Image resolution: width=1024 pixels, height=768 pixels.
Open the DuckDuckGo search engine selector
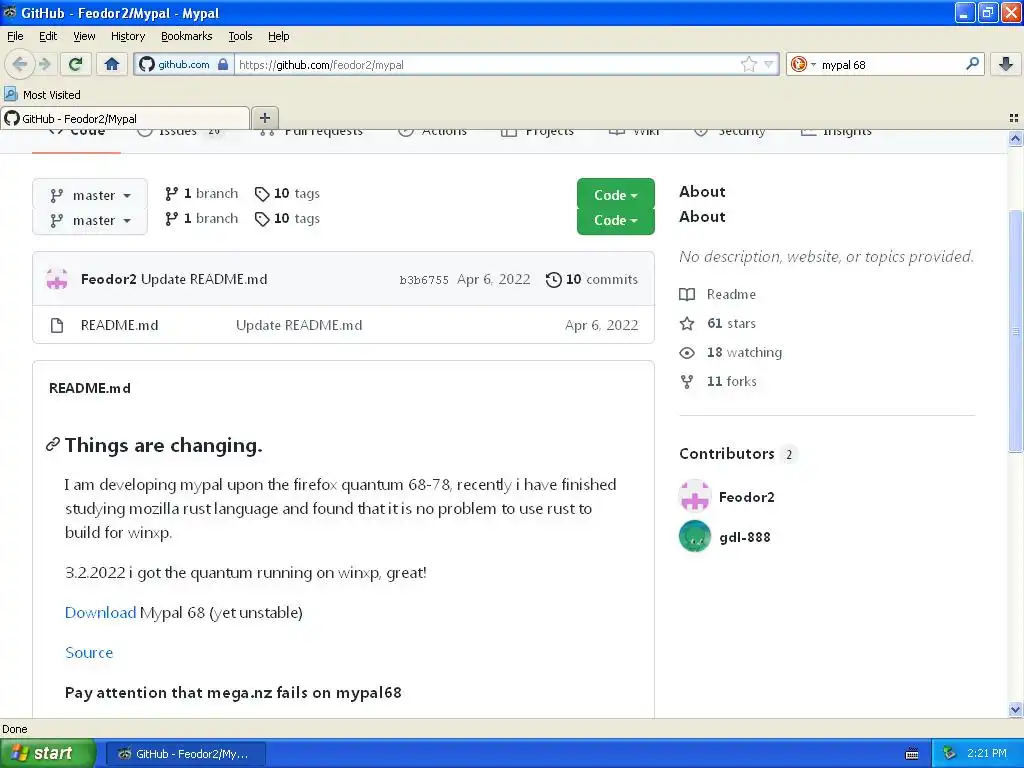click(x=802, y=64)
